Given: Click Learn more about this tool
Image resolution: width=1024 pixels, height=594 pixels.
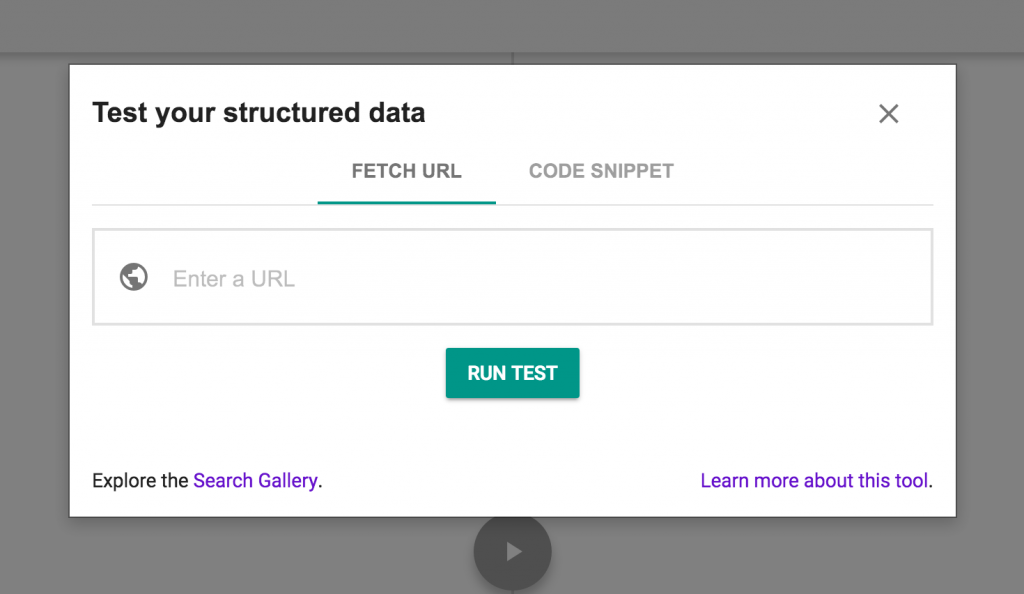Looking at the screenshot, I should point(814,480).
